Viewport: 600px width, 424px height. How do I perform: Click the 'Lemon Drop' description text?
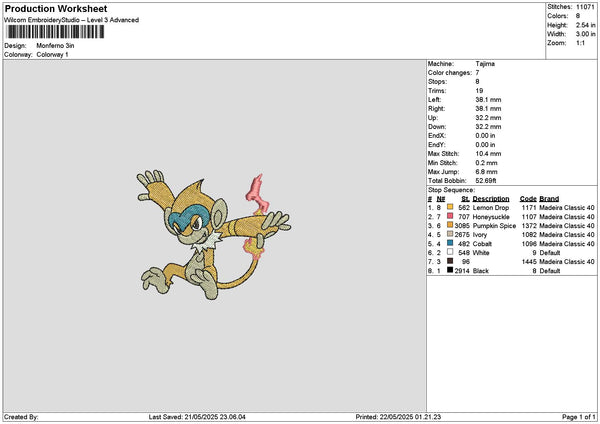click(491, 207)
